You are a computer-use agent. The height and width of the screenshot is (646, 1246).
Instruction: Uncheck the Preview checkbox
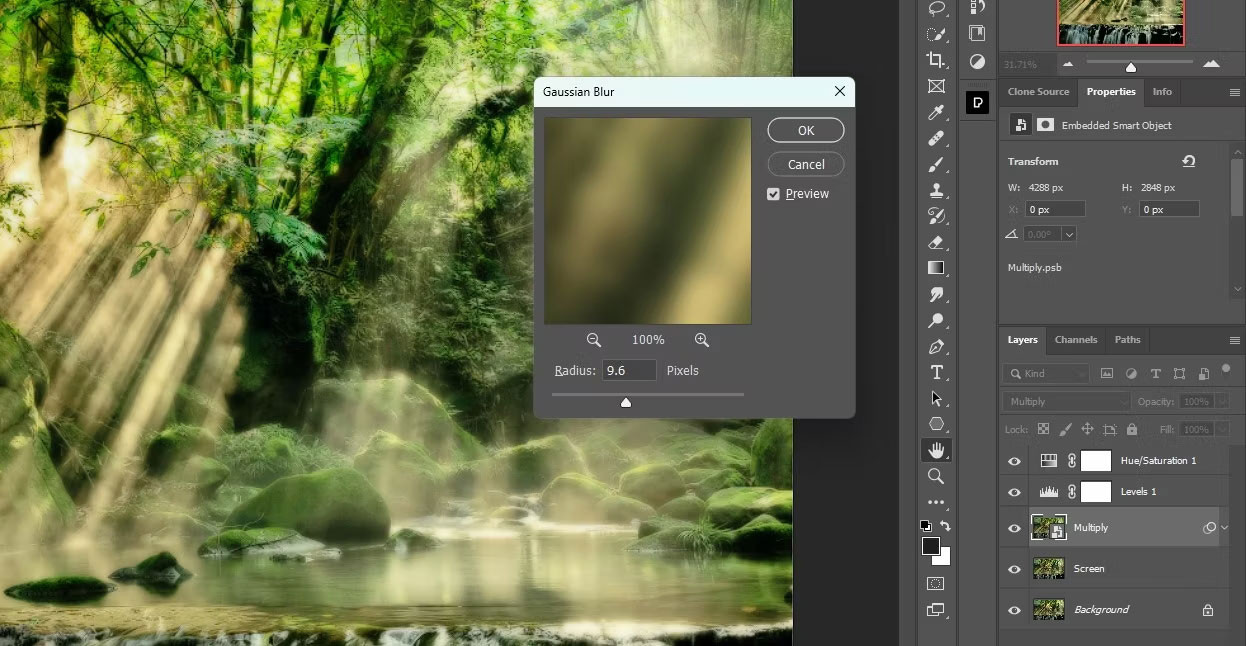point(773,194)
